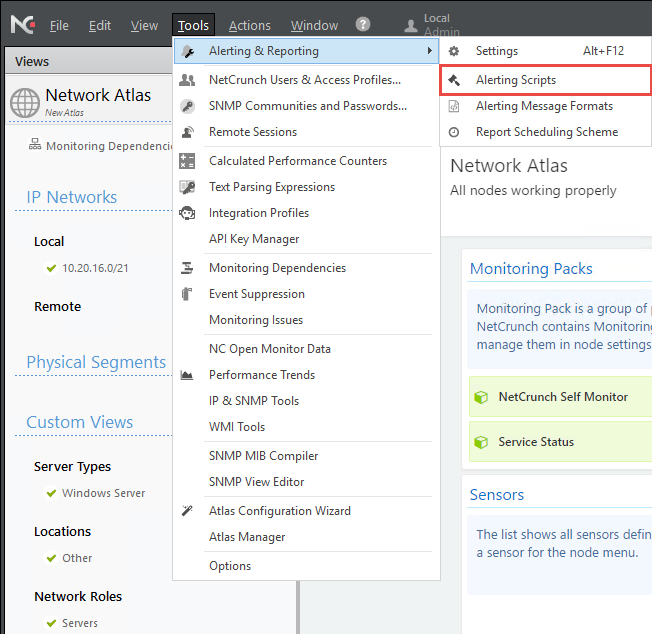The width and height of the screenshot is (652, 634).
Task: Open the Actions menu
Action: pos(249,25)
